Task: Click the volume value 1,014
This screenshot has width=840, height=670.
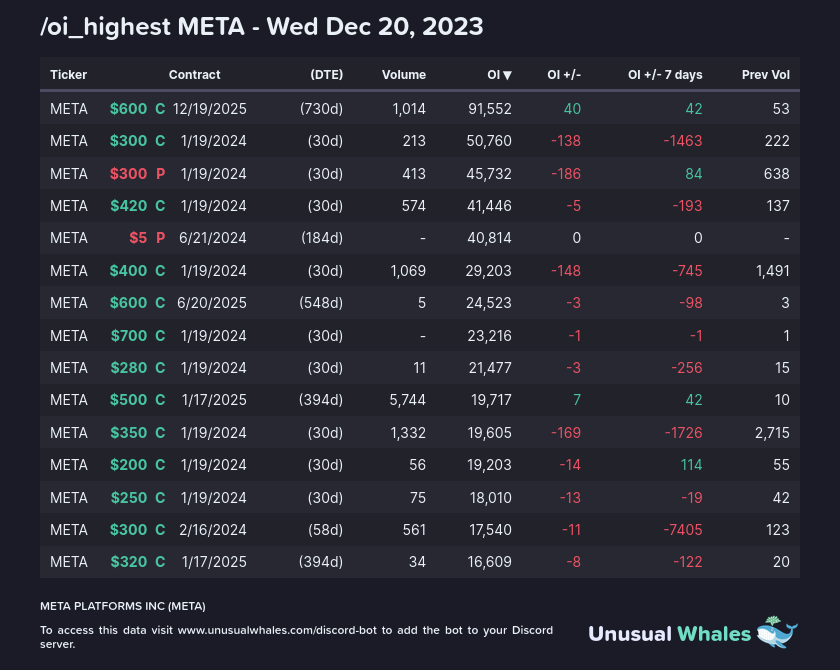Action: click(409, 109)
